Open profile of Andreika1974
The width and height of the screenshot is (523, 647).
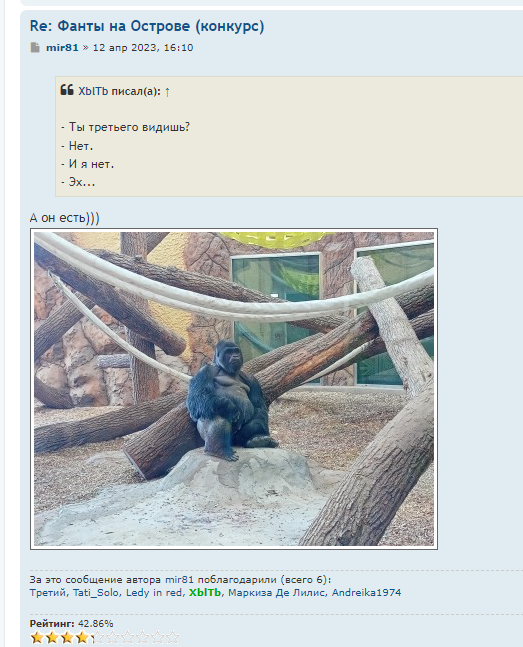tap(367, 593)
